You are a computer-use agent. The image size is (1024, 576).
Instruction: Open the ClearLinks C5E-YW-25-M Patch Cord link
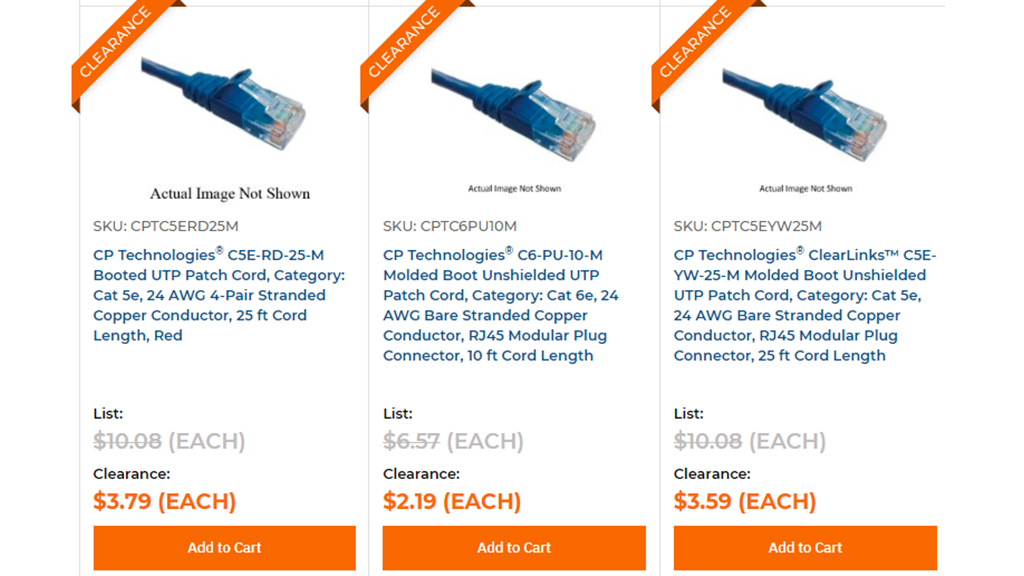pos(804,305)
